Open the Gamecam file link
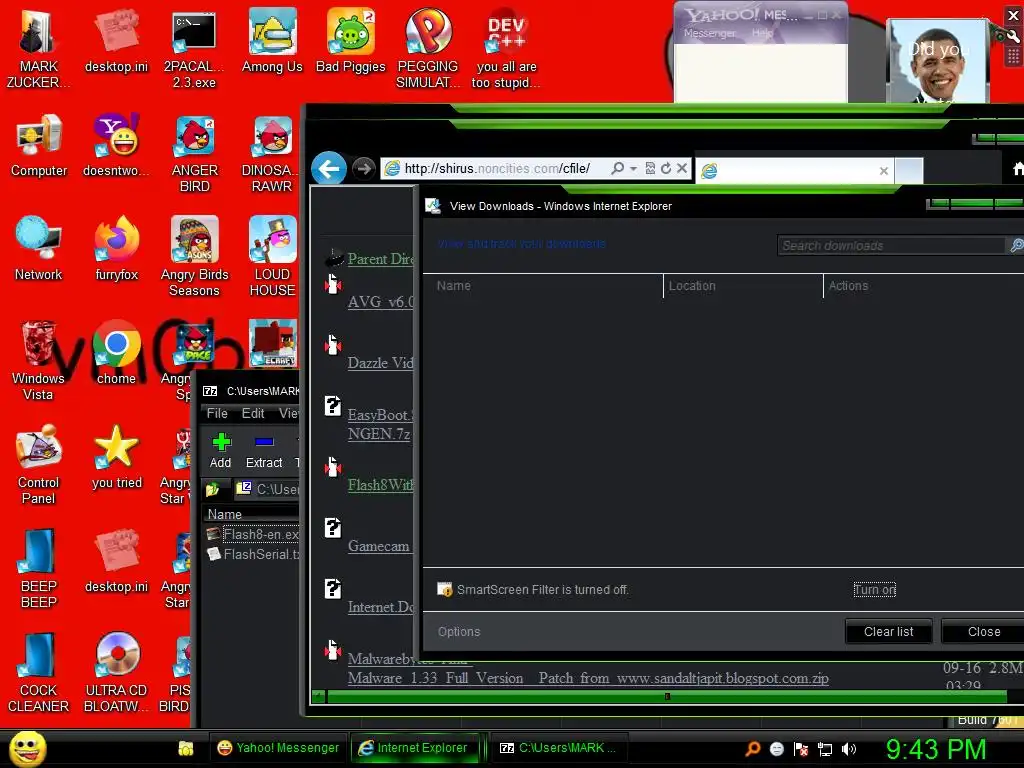The width and height of the screenshot is (1024, 768). click(379, 546)
